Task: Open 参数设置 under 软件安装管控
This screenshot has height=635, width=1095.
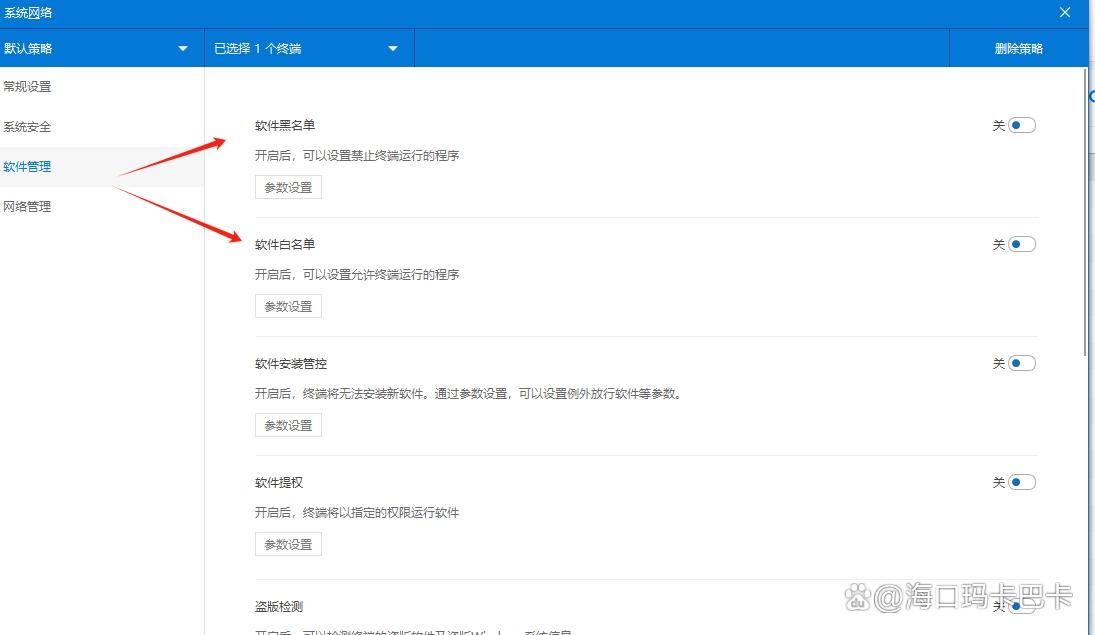Action: point(287,424)
